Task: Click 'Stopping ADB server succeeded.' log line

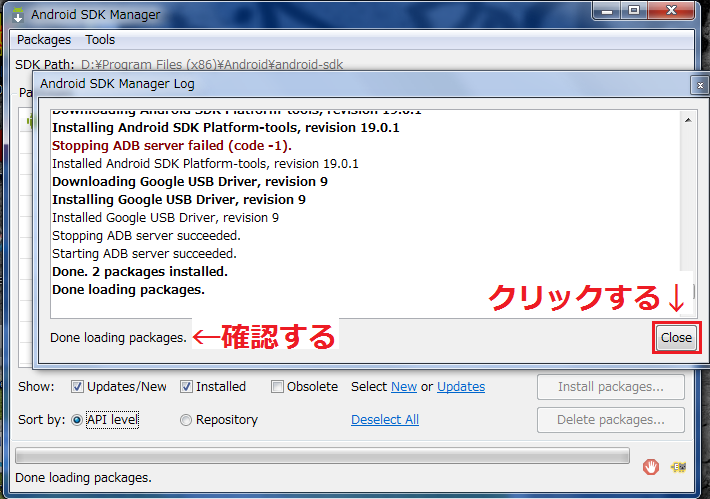Action: (x=146, y=235)
